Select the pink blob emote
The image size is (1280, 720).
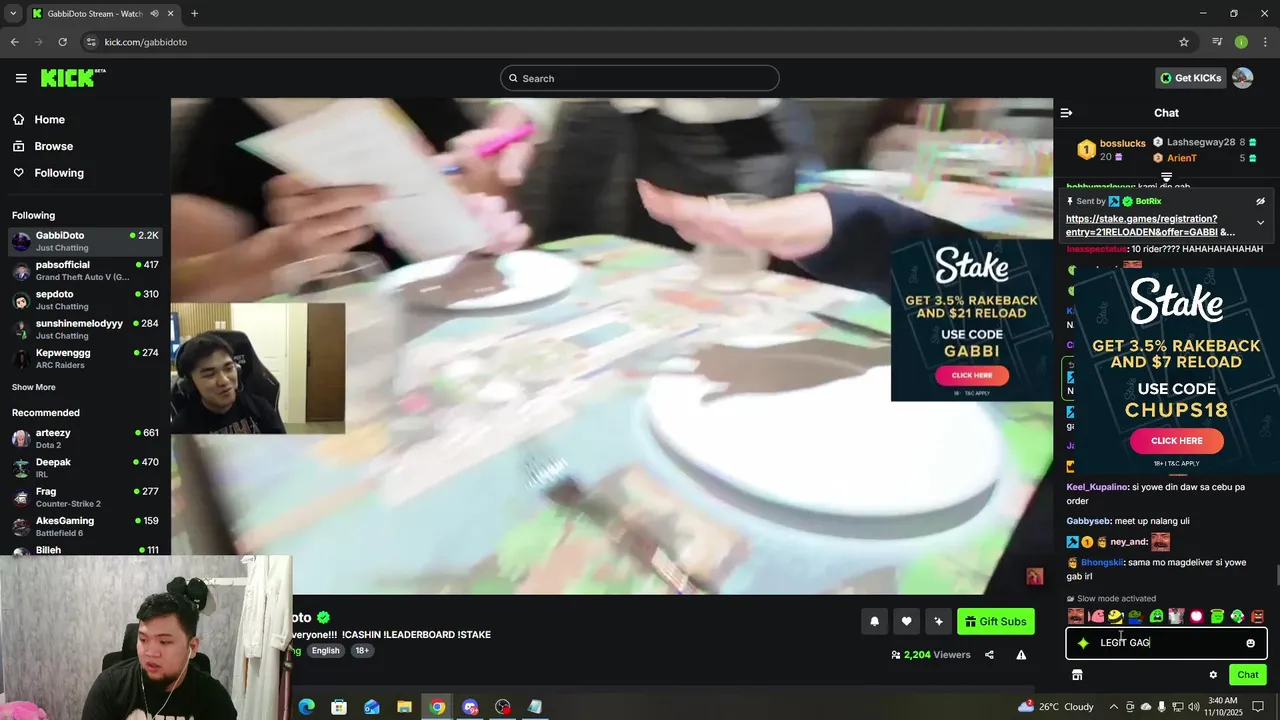pyautogui.click(x=1096, y=616)
